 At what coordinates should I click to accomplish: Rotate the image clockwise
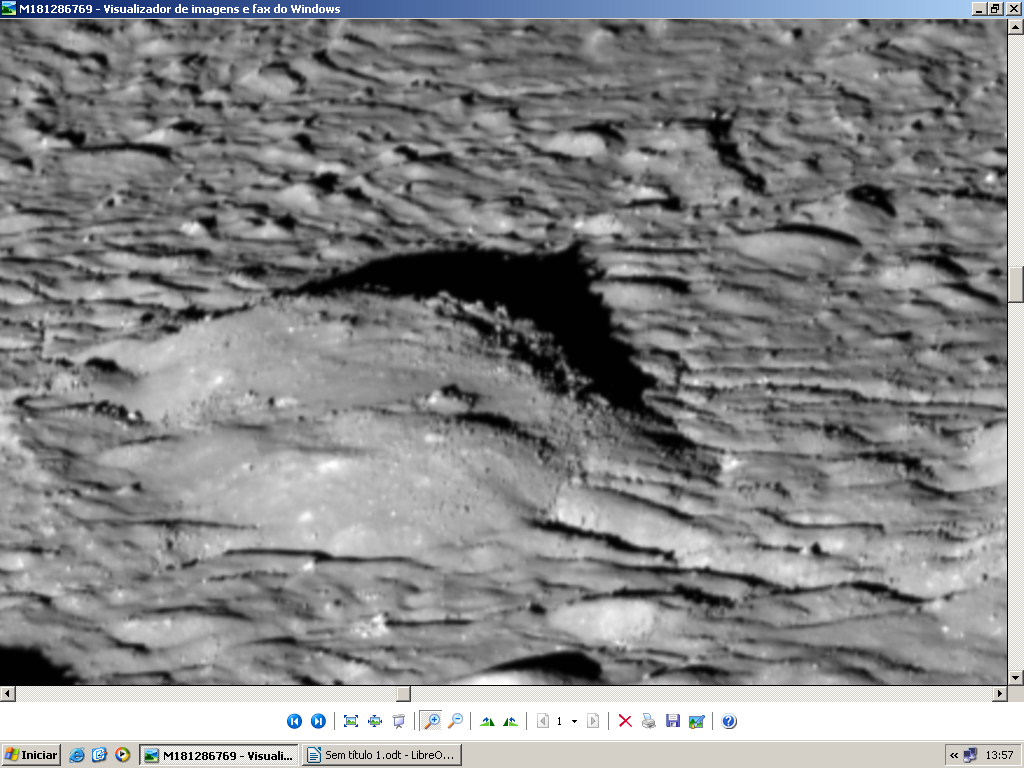coord(487,721)
